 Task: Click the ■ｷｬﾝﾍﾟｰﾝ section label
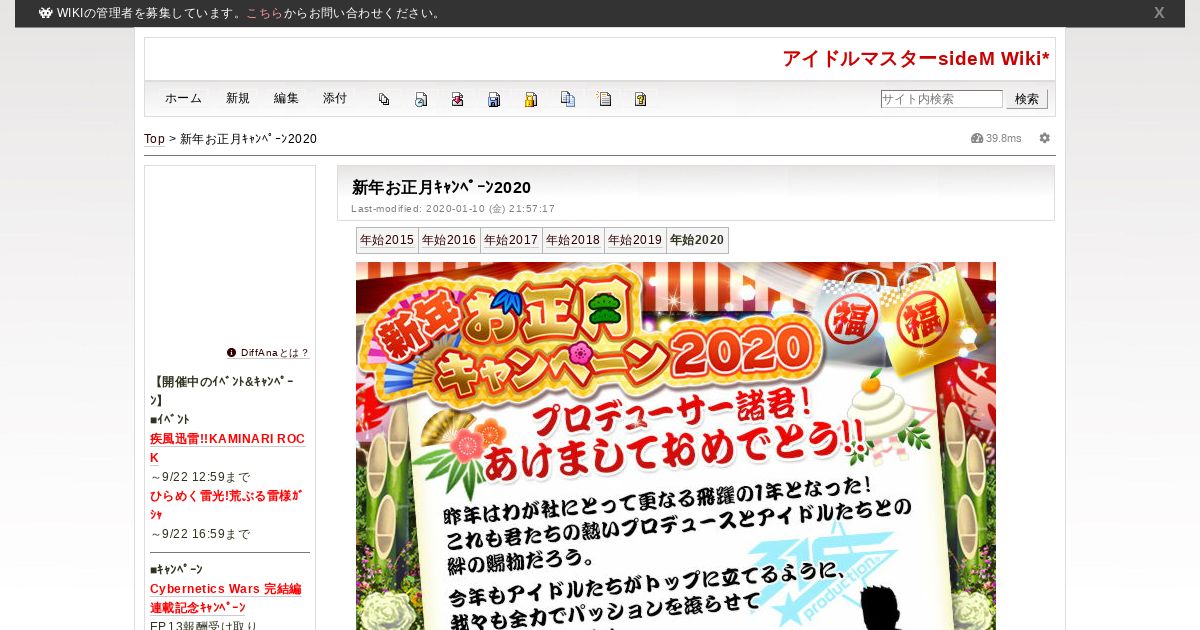tap(176, 570)
